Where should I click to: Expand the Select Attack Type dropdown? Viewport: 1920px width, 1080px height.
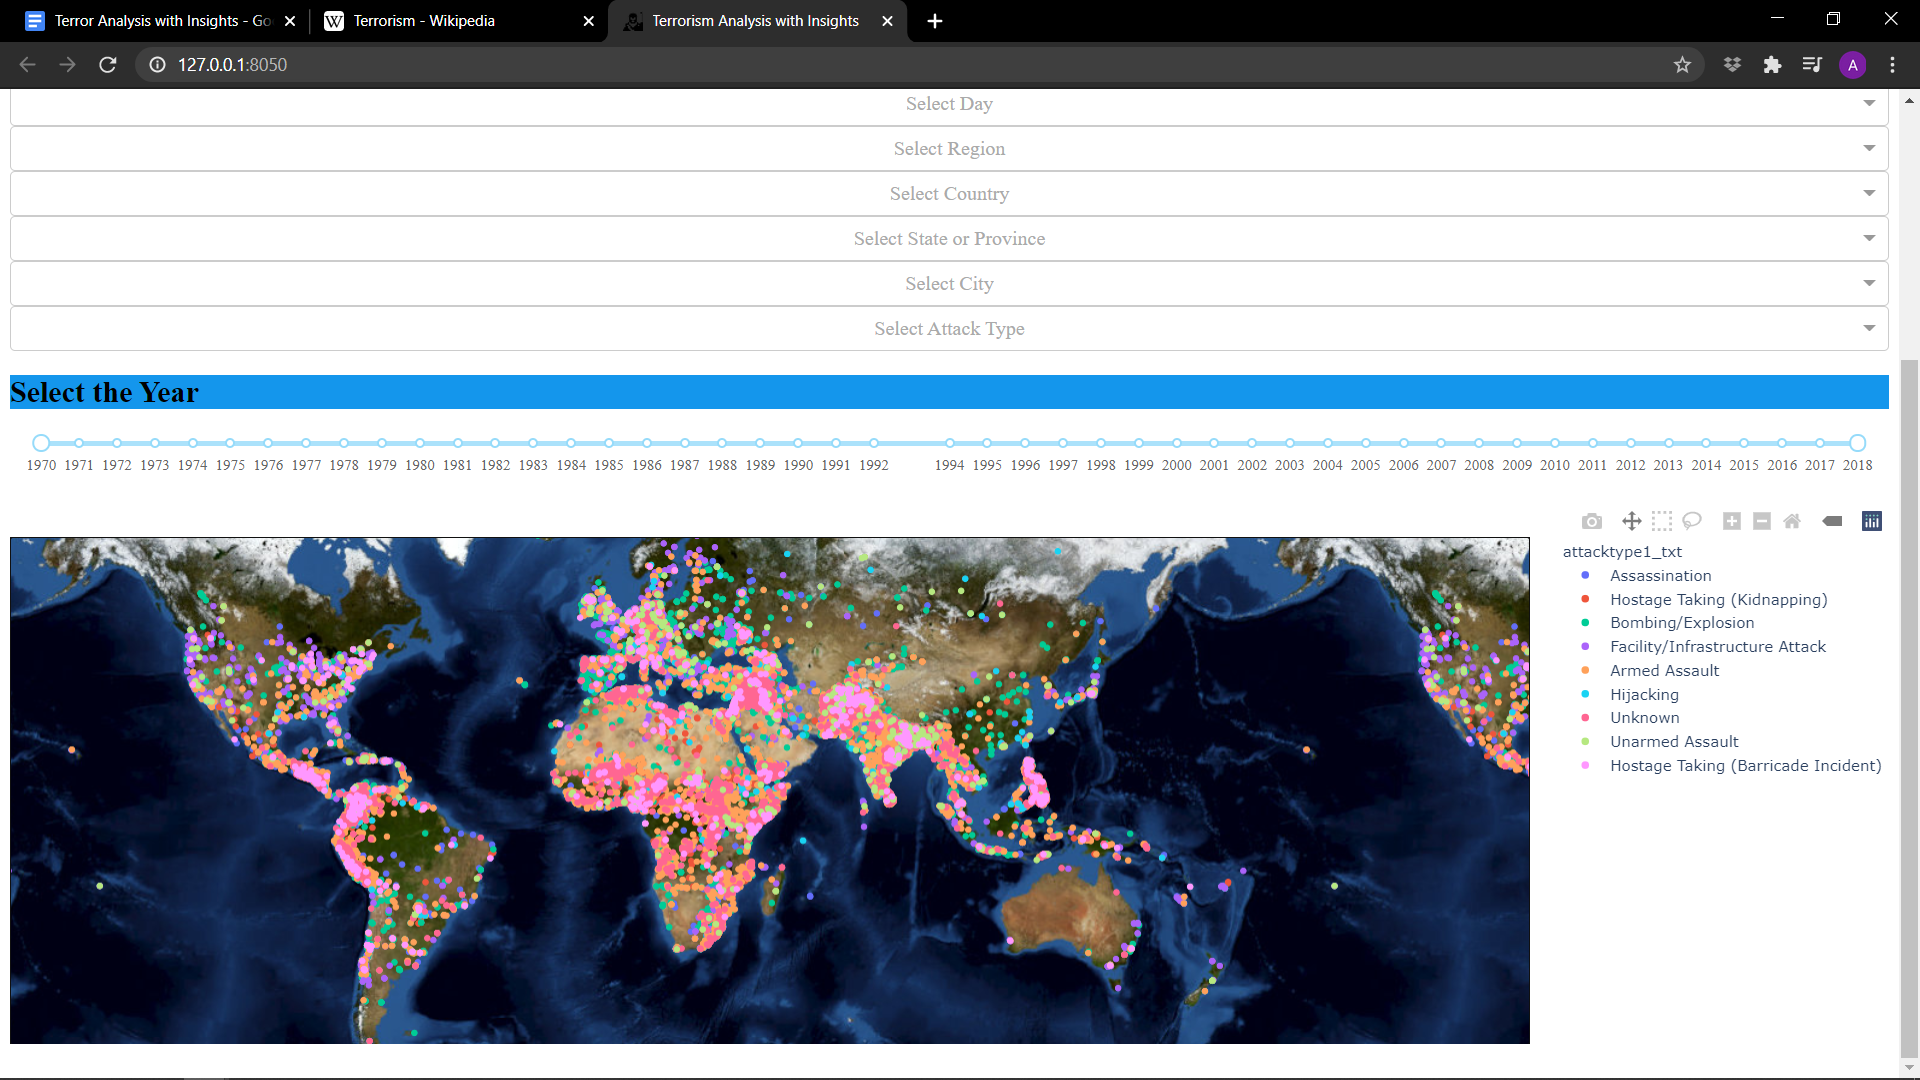tap(948, 328)
